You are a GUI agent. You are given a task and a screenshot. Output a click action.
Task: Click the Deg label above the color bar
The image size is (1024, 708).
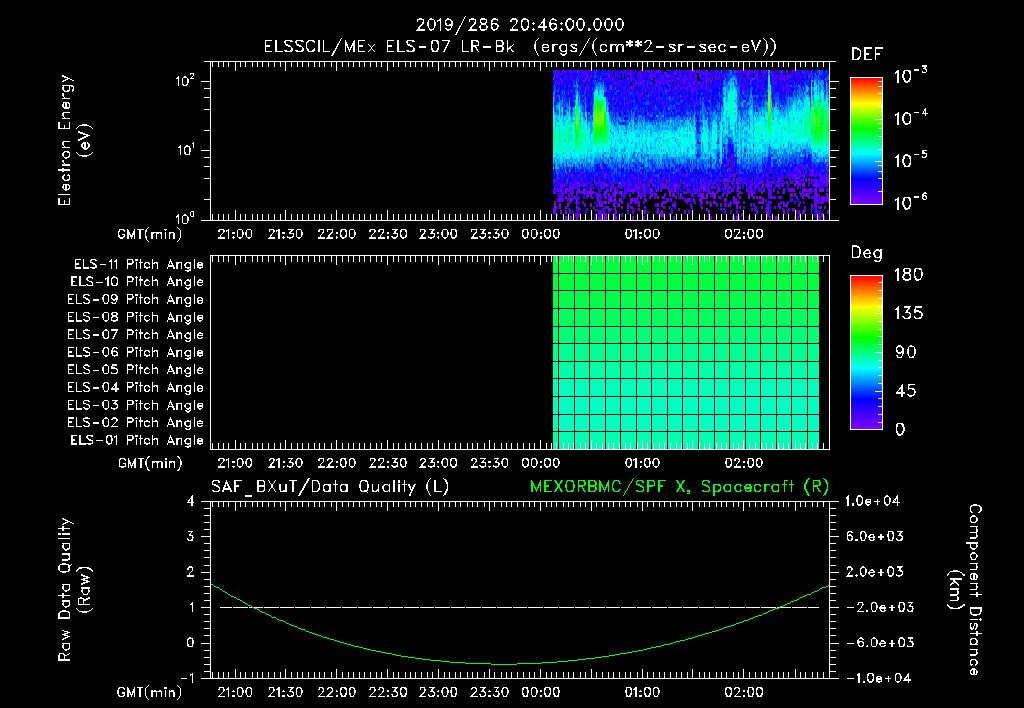coord(867,253)
